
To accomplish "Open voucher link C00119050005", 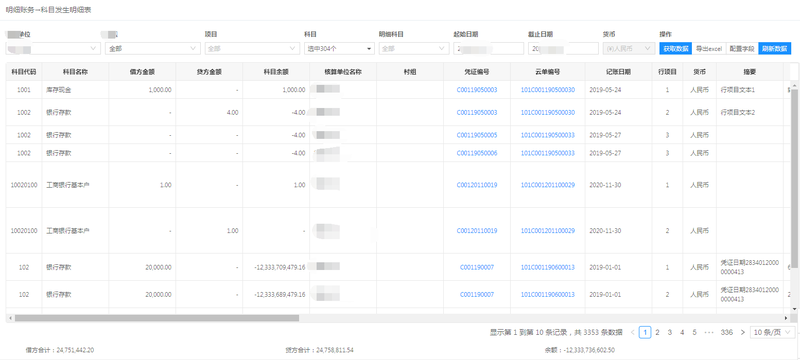I will pos(477,135).
